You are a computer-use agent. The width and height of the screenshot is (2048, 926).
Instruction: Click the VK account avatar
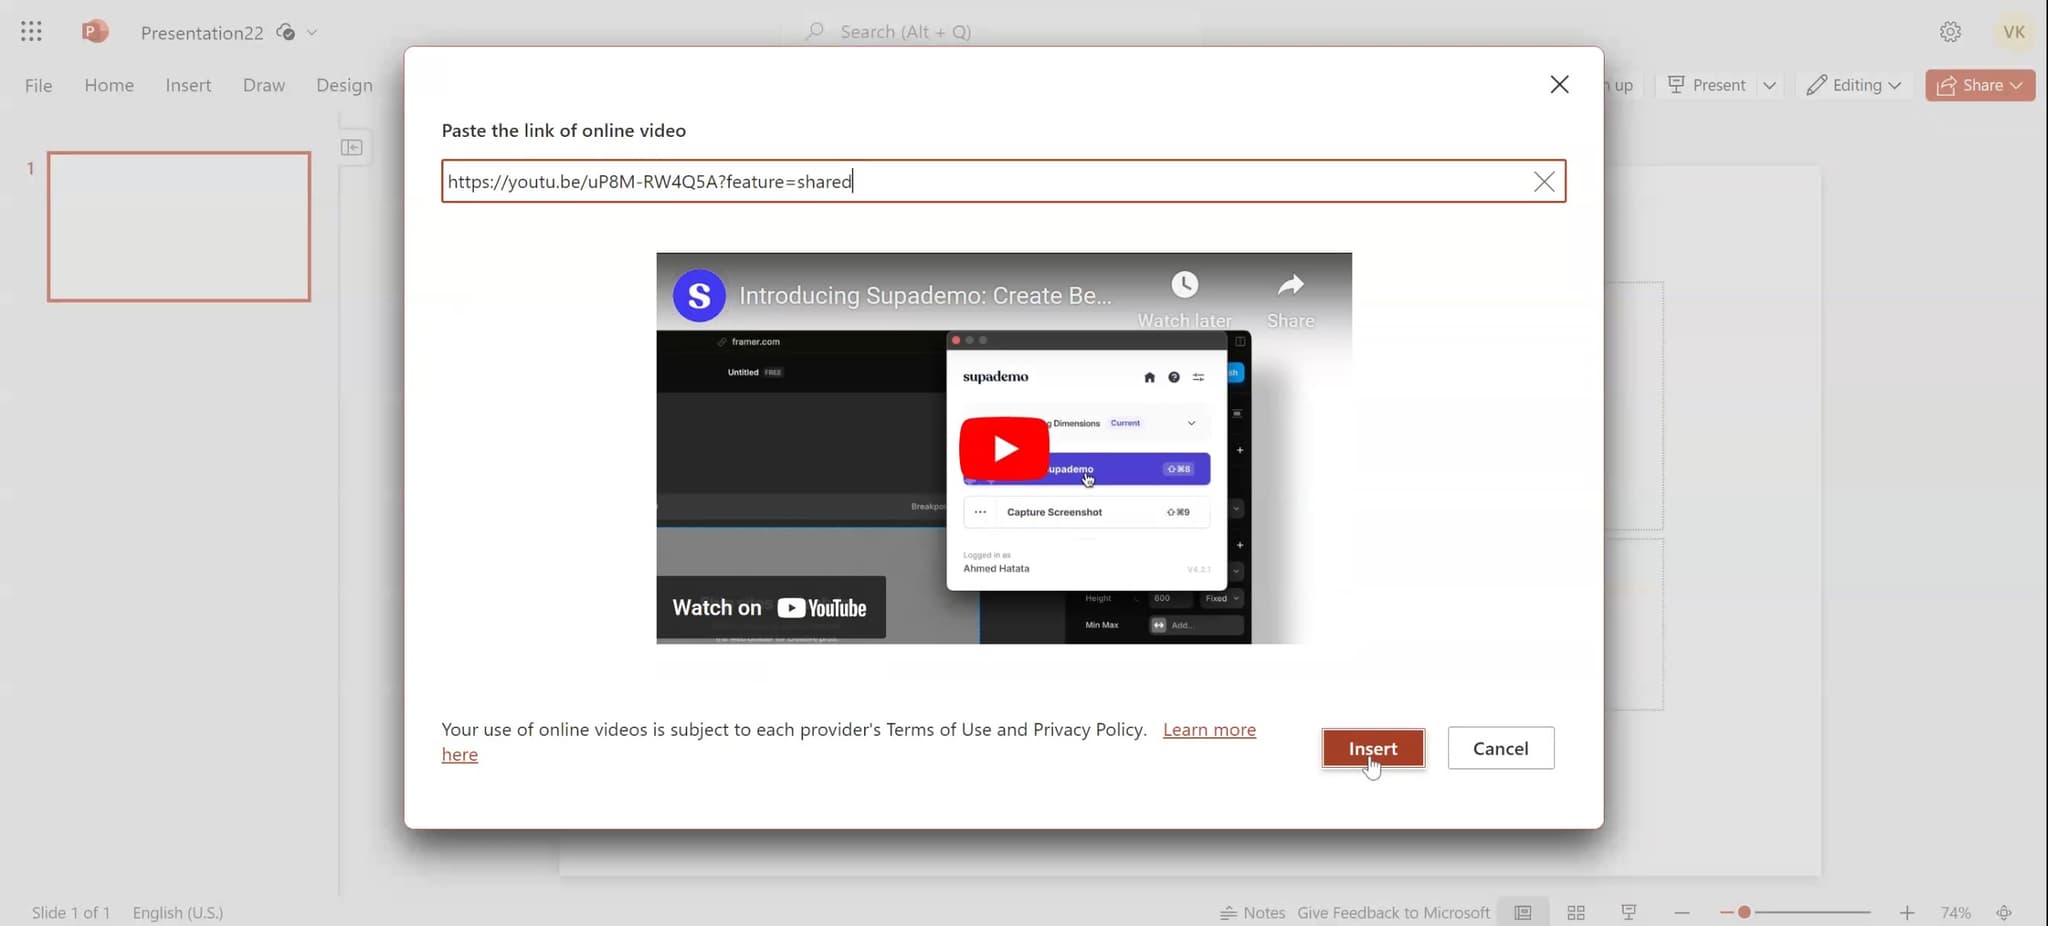[2013, 31]
